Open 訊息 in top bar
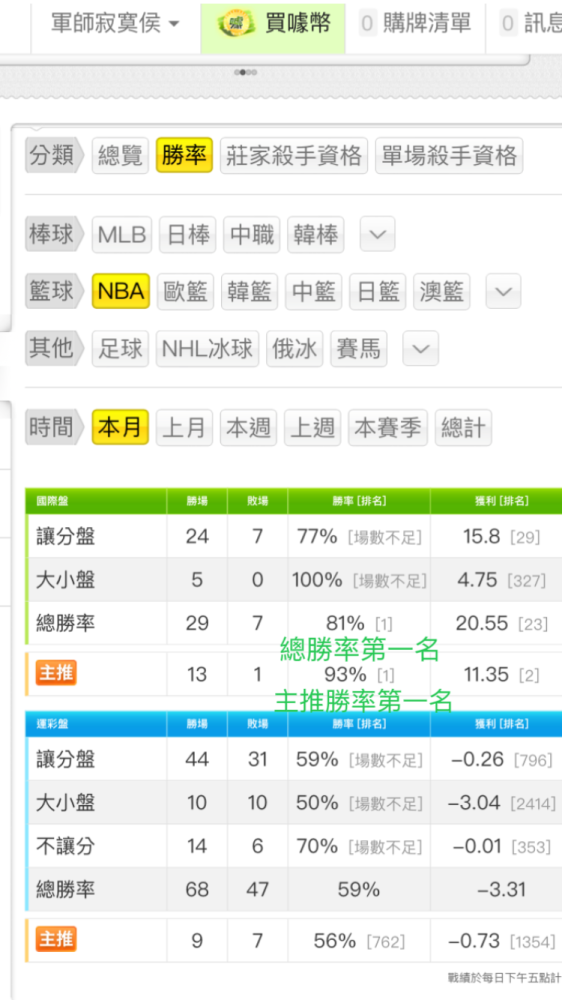 click(x=531, y=24)
